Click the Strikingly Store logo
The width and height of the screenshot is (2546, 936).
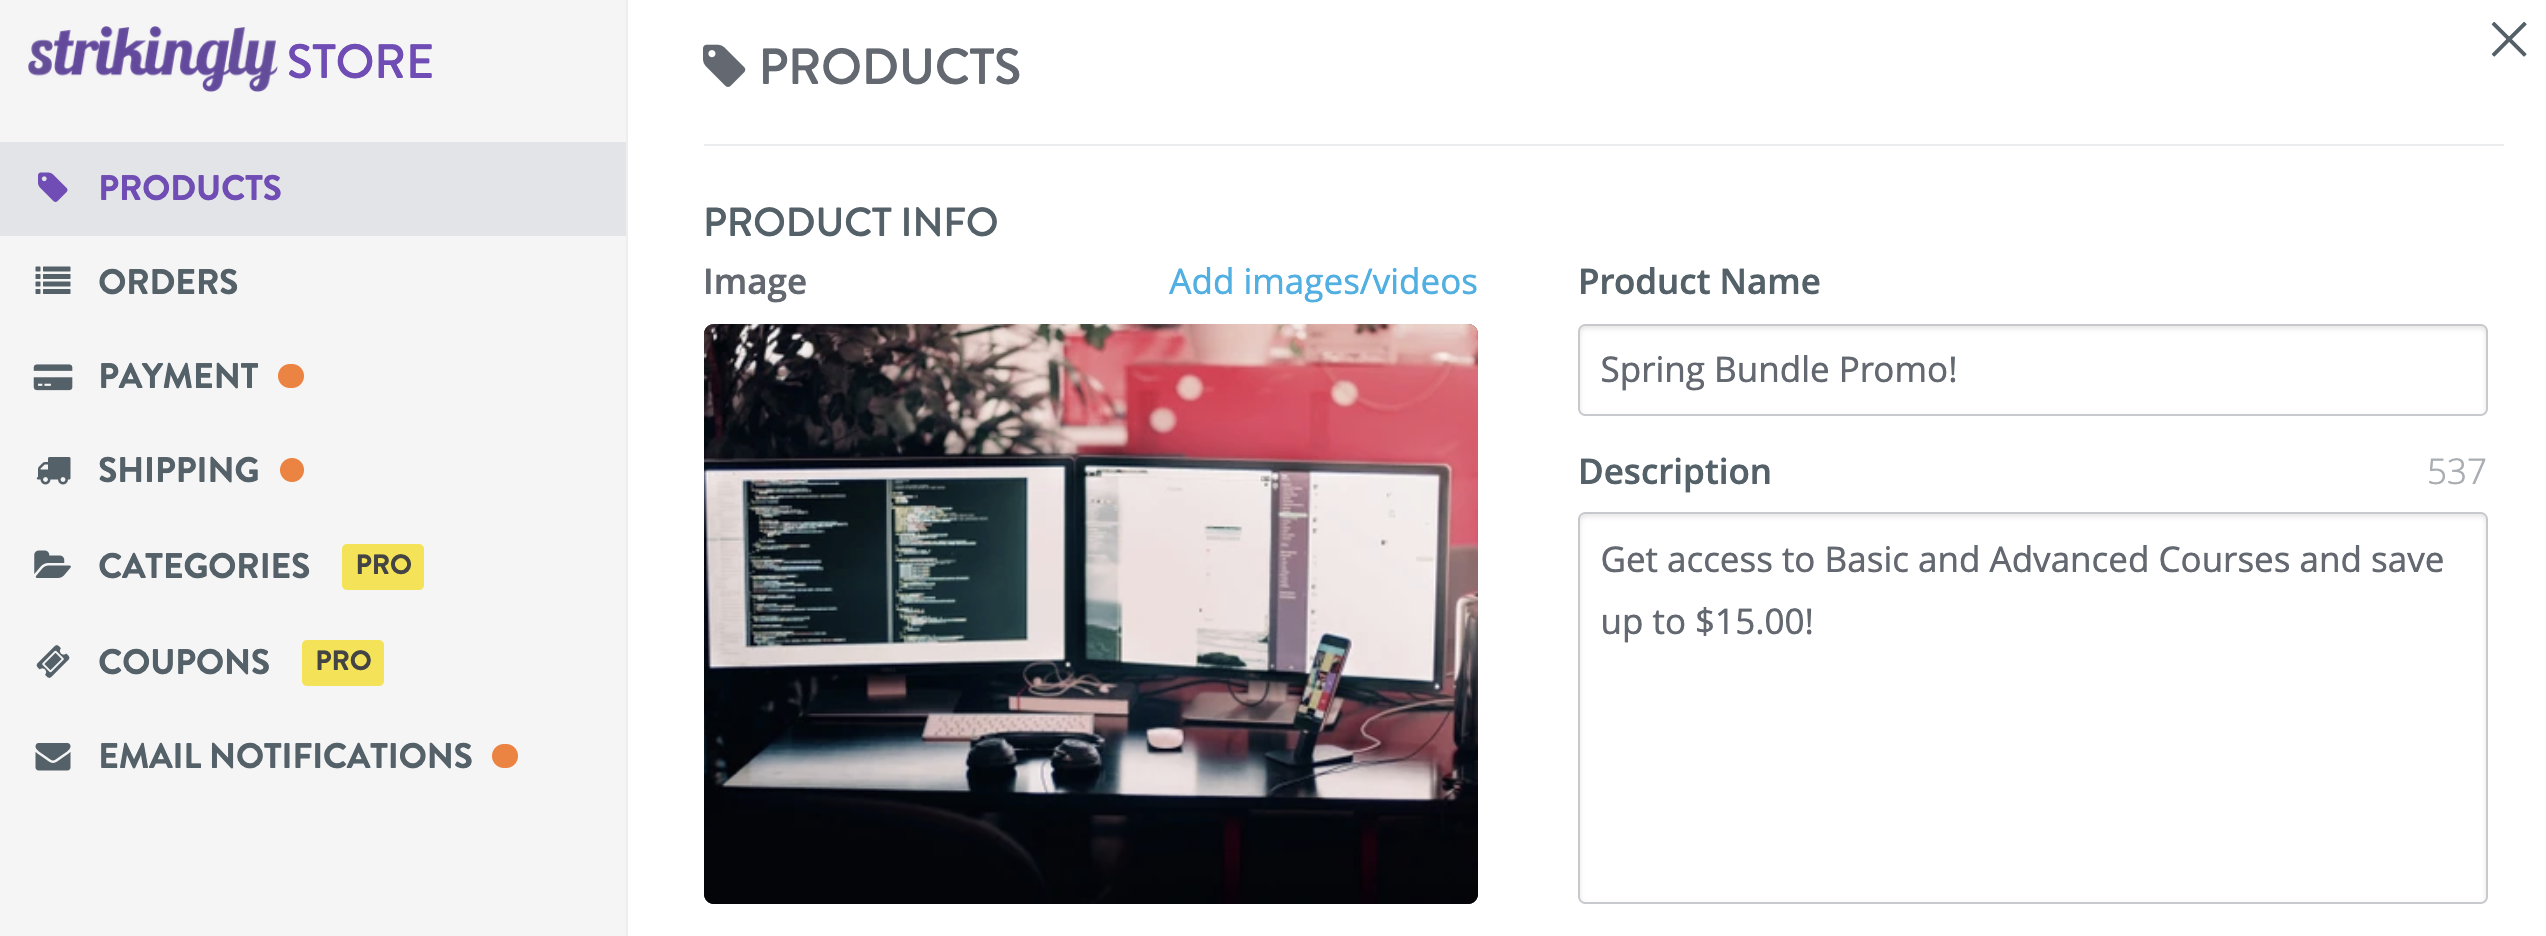[x=230, y=58]
